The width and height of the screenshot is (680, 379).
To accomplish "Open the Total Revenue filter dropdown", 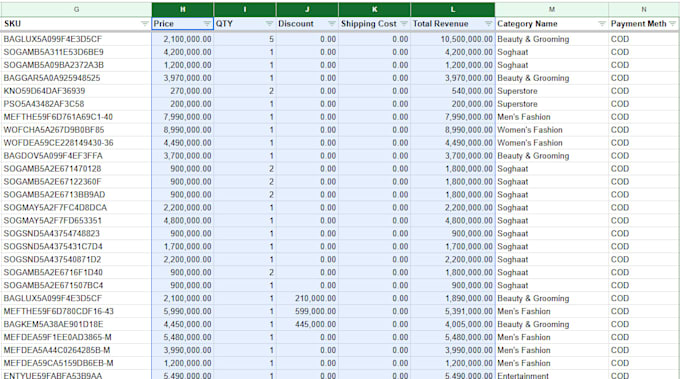I will tap(488, 24).
